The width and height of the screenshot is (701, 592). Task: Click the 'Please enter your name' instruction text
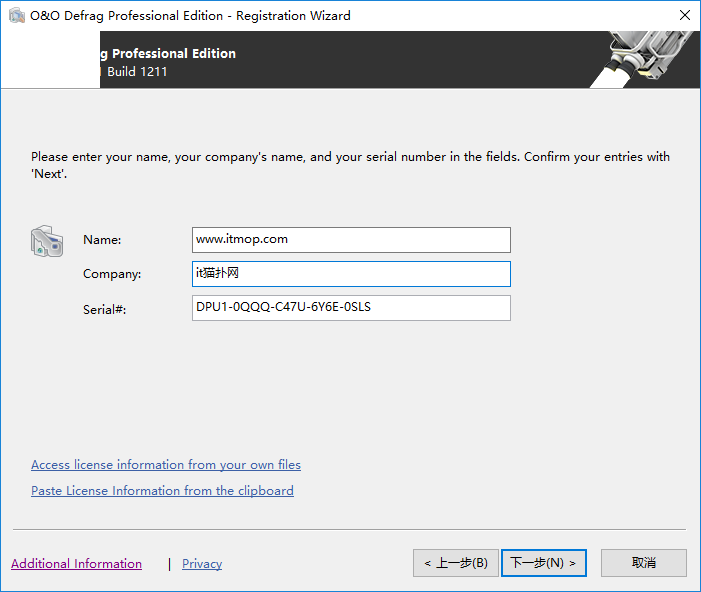[x=350, y=165]
